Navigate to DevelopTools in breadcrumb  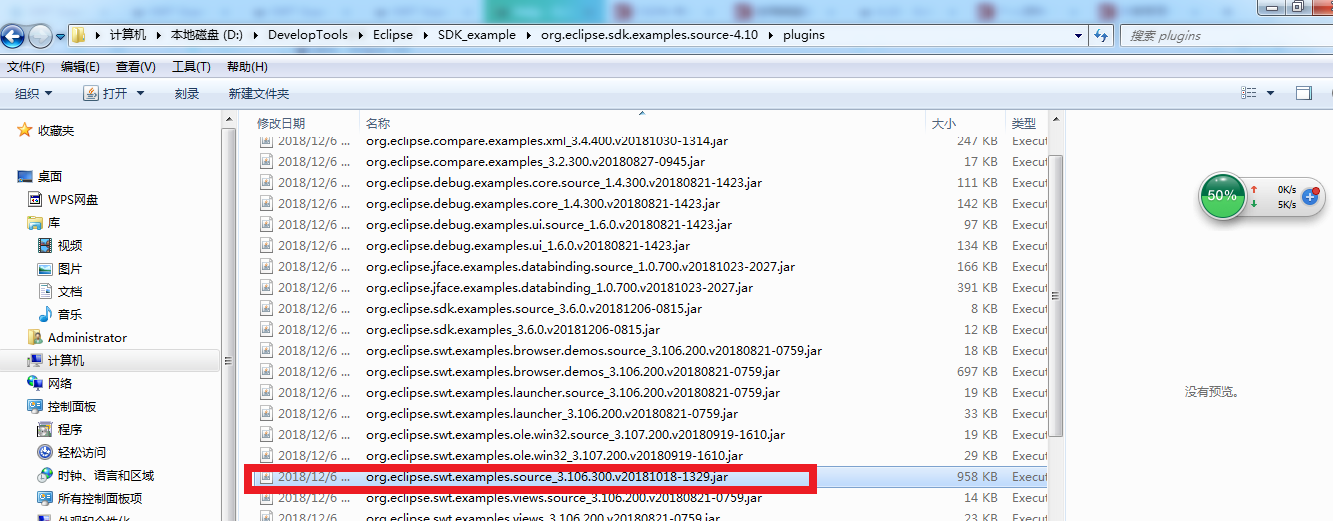(x=308, y=35)
